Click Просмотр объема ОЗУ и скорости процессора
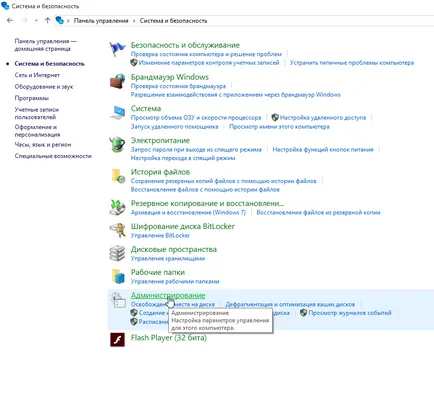 196,117
